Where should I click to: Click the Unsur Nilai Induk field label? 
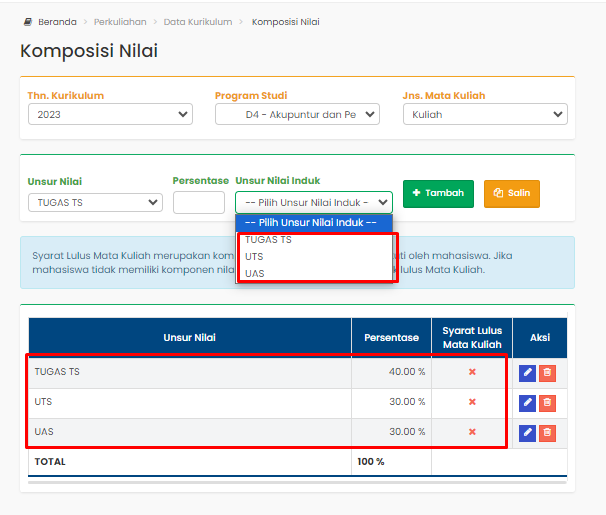point(278,180)
